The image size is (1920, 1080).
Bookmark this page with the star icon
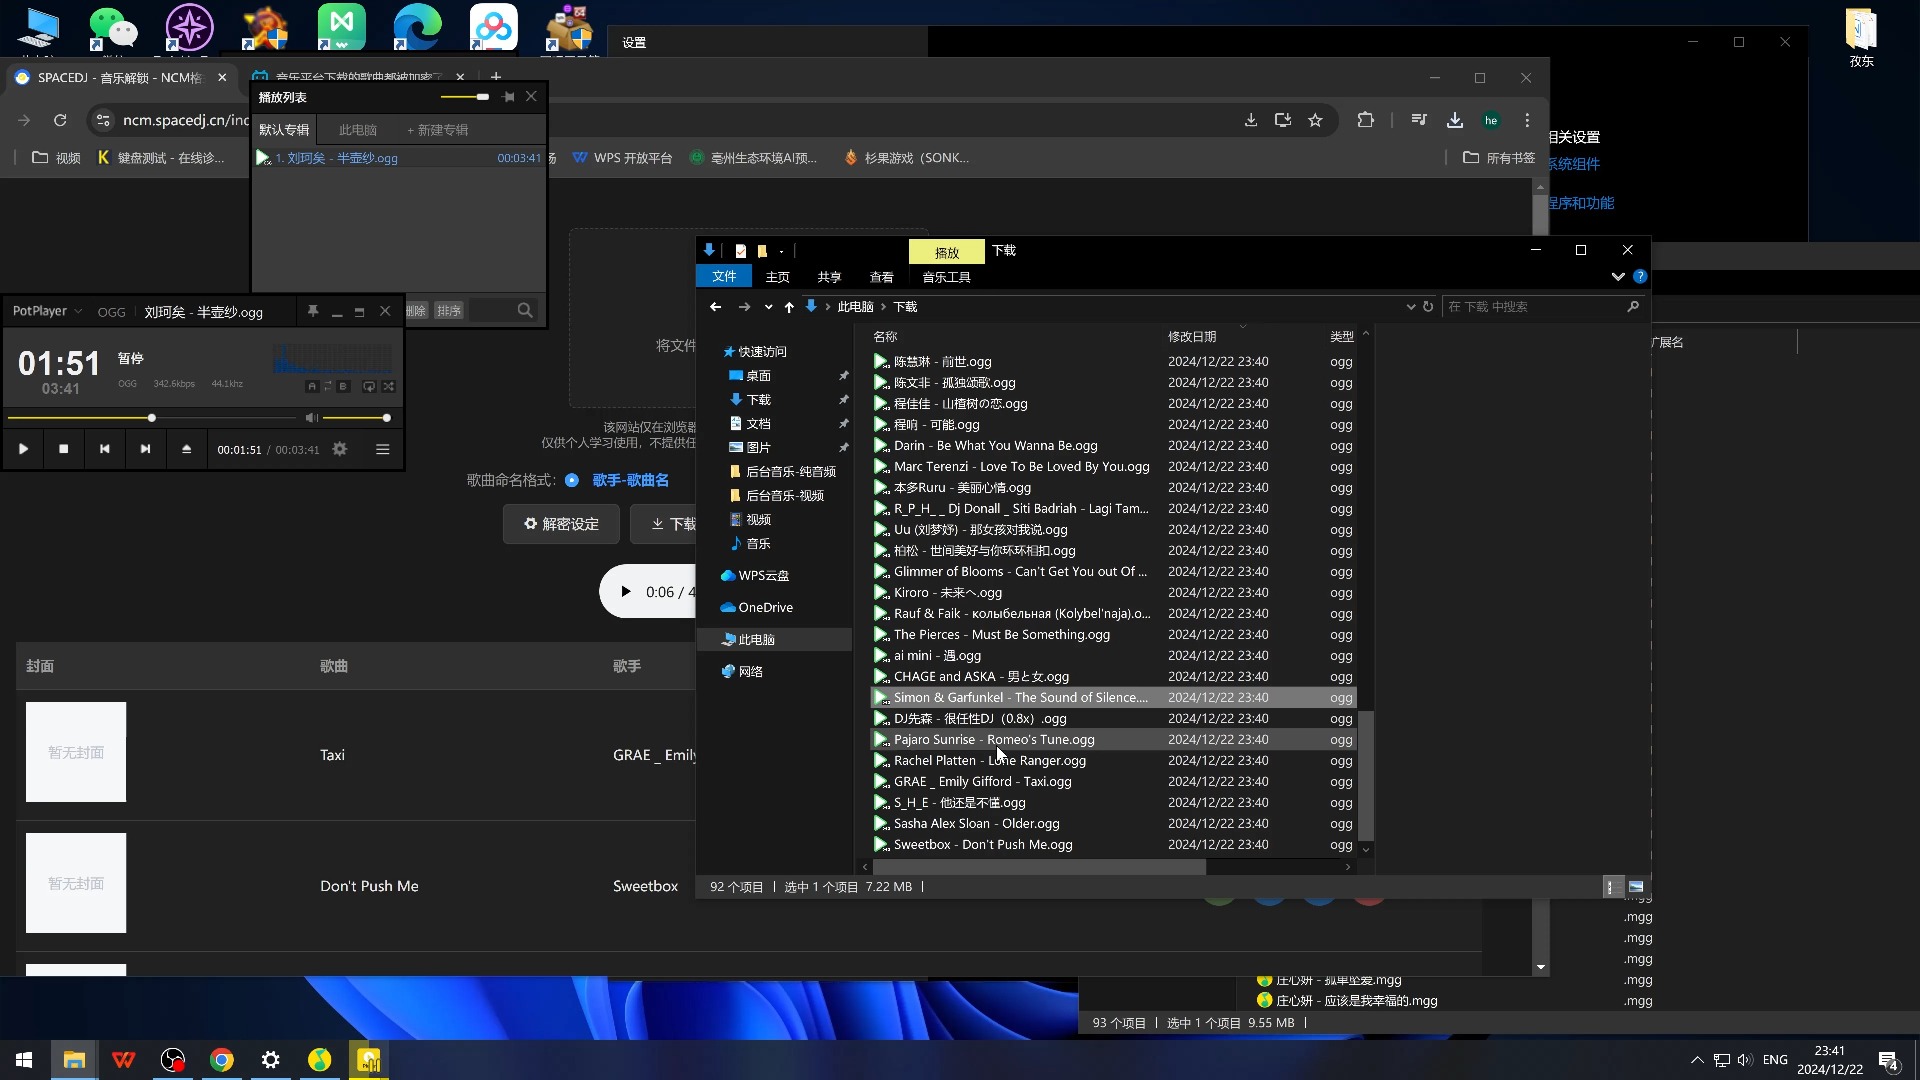point(1315,120)
